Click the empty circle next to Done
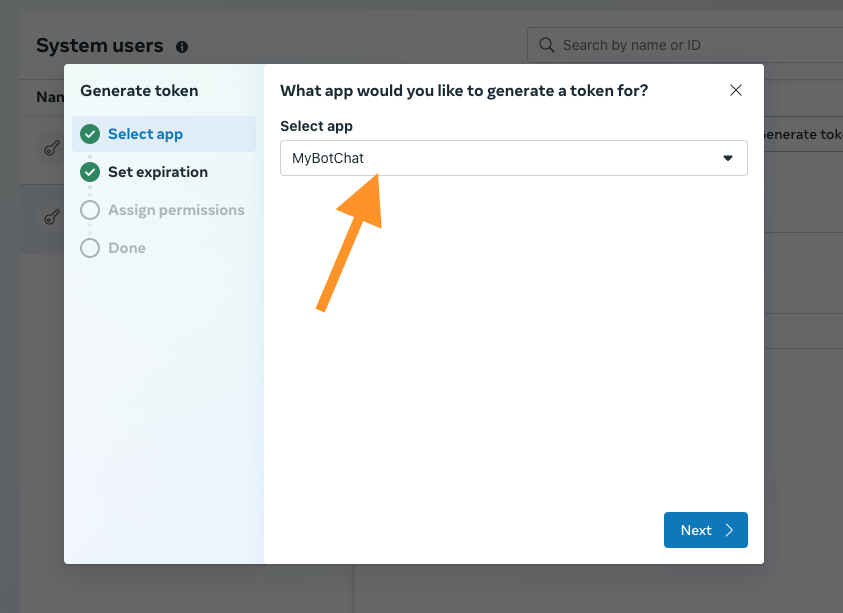843x613 pixels. [x=90, y=248]
